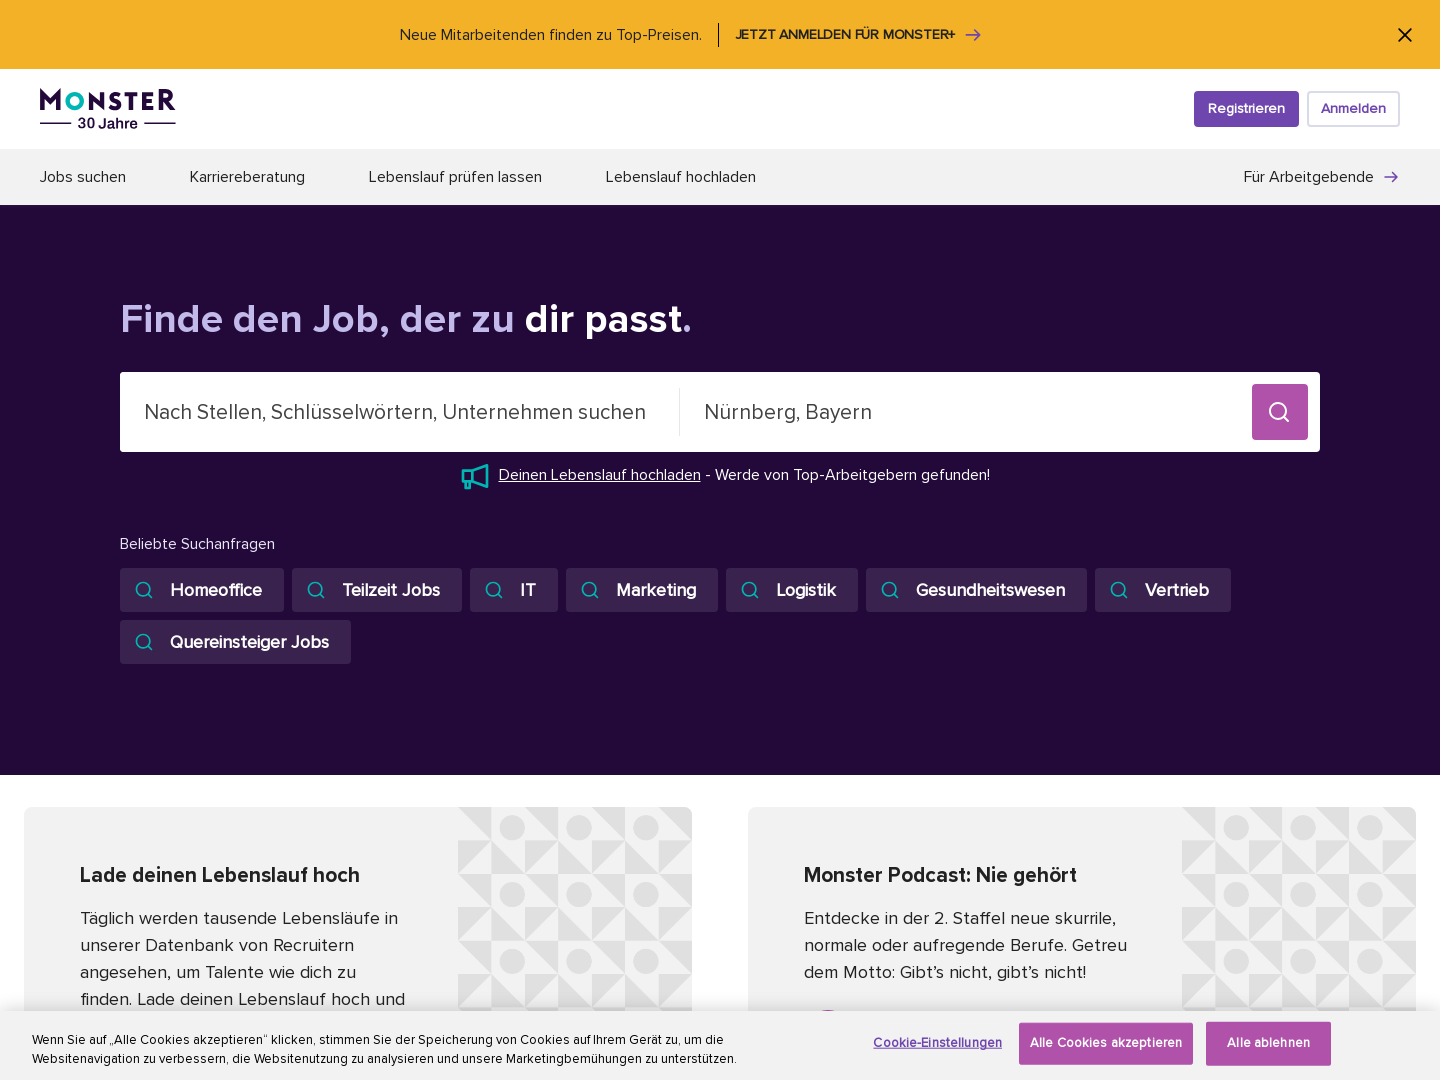Select the Vertrieb popular search
The image size is (1440, 1080).
pos(1163,590)
